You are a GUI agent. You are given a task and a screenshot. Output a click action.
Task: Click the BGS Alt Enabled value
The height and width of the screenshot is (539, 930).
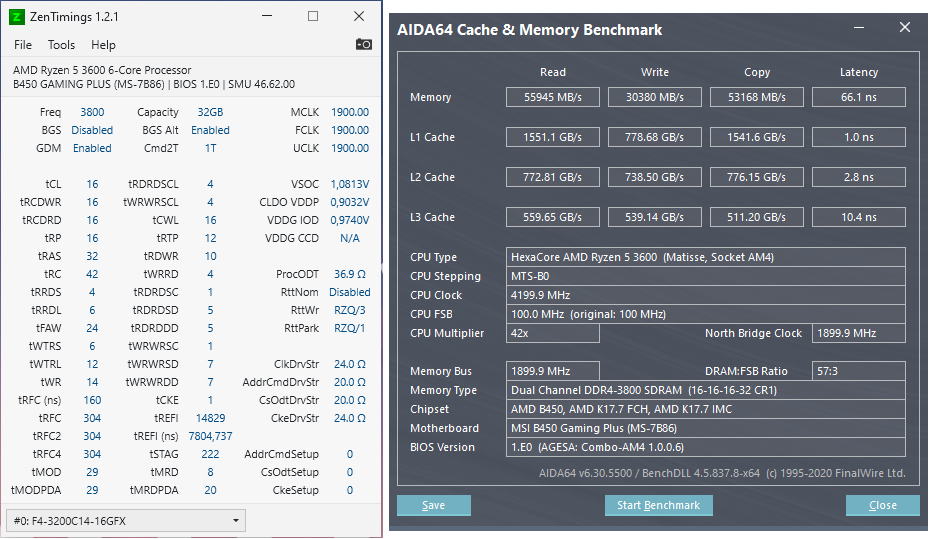point(210,130)
